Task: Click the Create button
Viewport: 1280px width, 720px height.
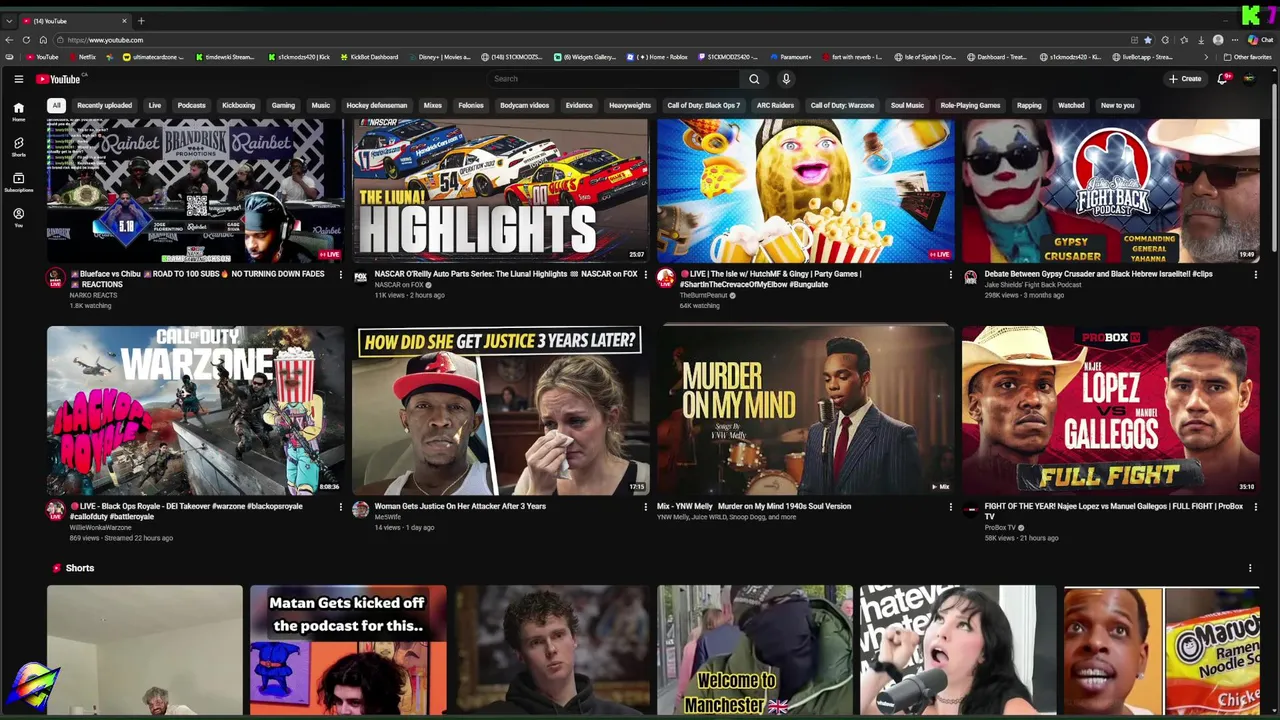Action: 1185,79
